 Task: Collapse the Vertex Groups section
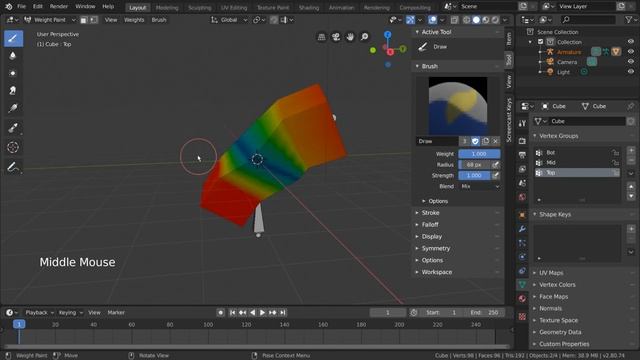[558, 136]
